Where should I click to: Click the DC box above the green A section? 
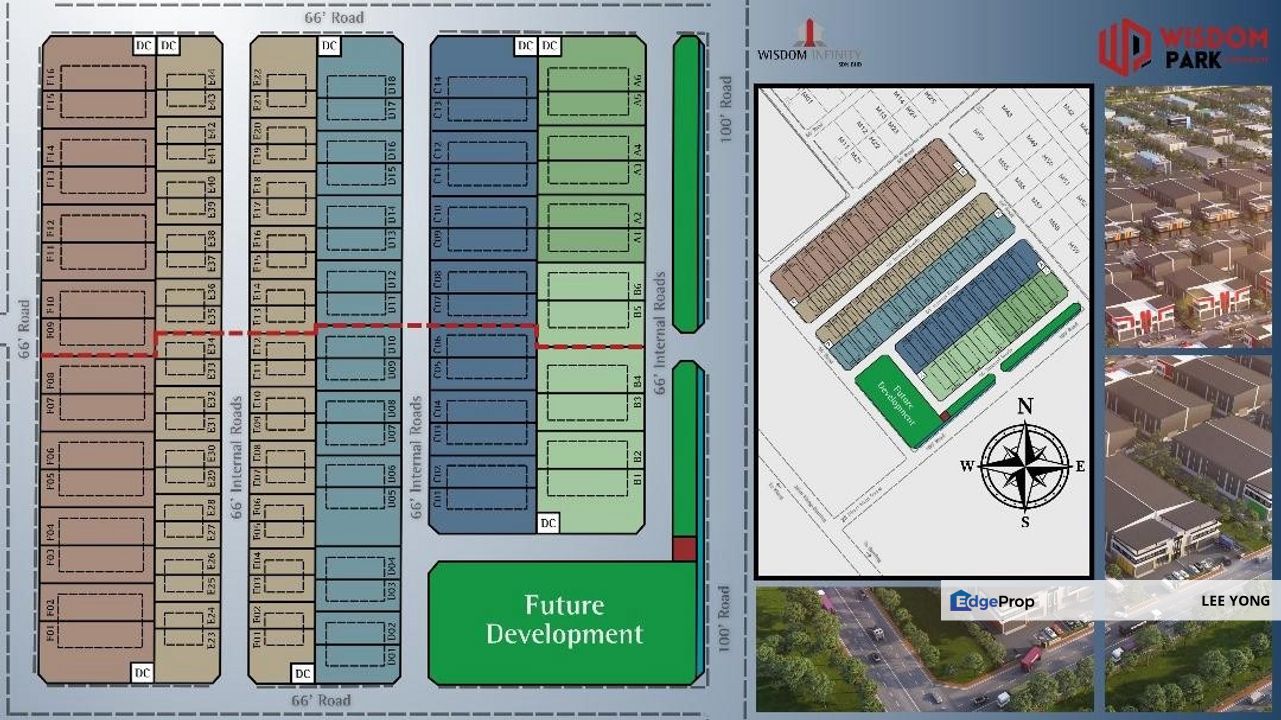pyautogui.click(x=549, y=45)
